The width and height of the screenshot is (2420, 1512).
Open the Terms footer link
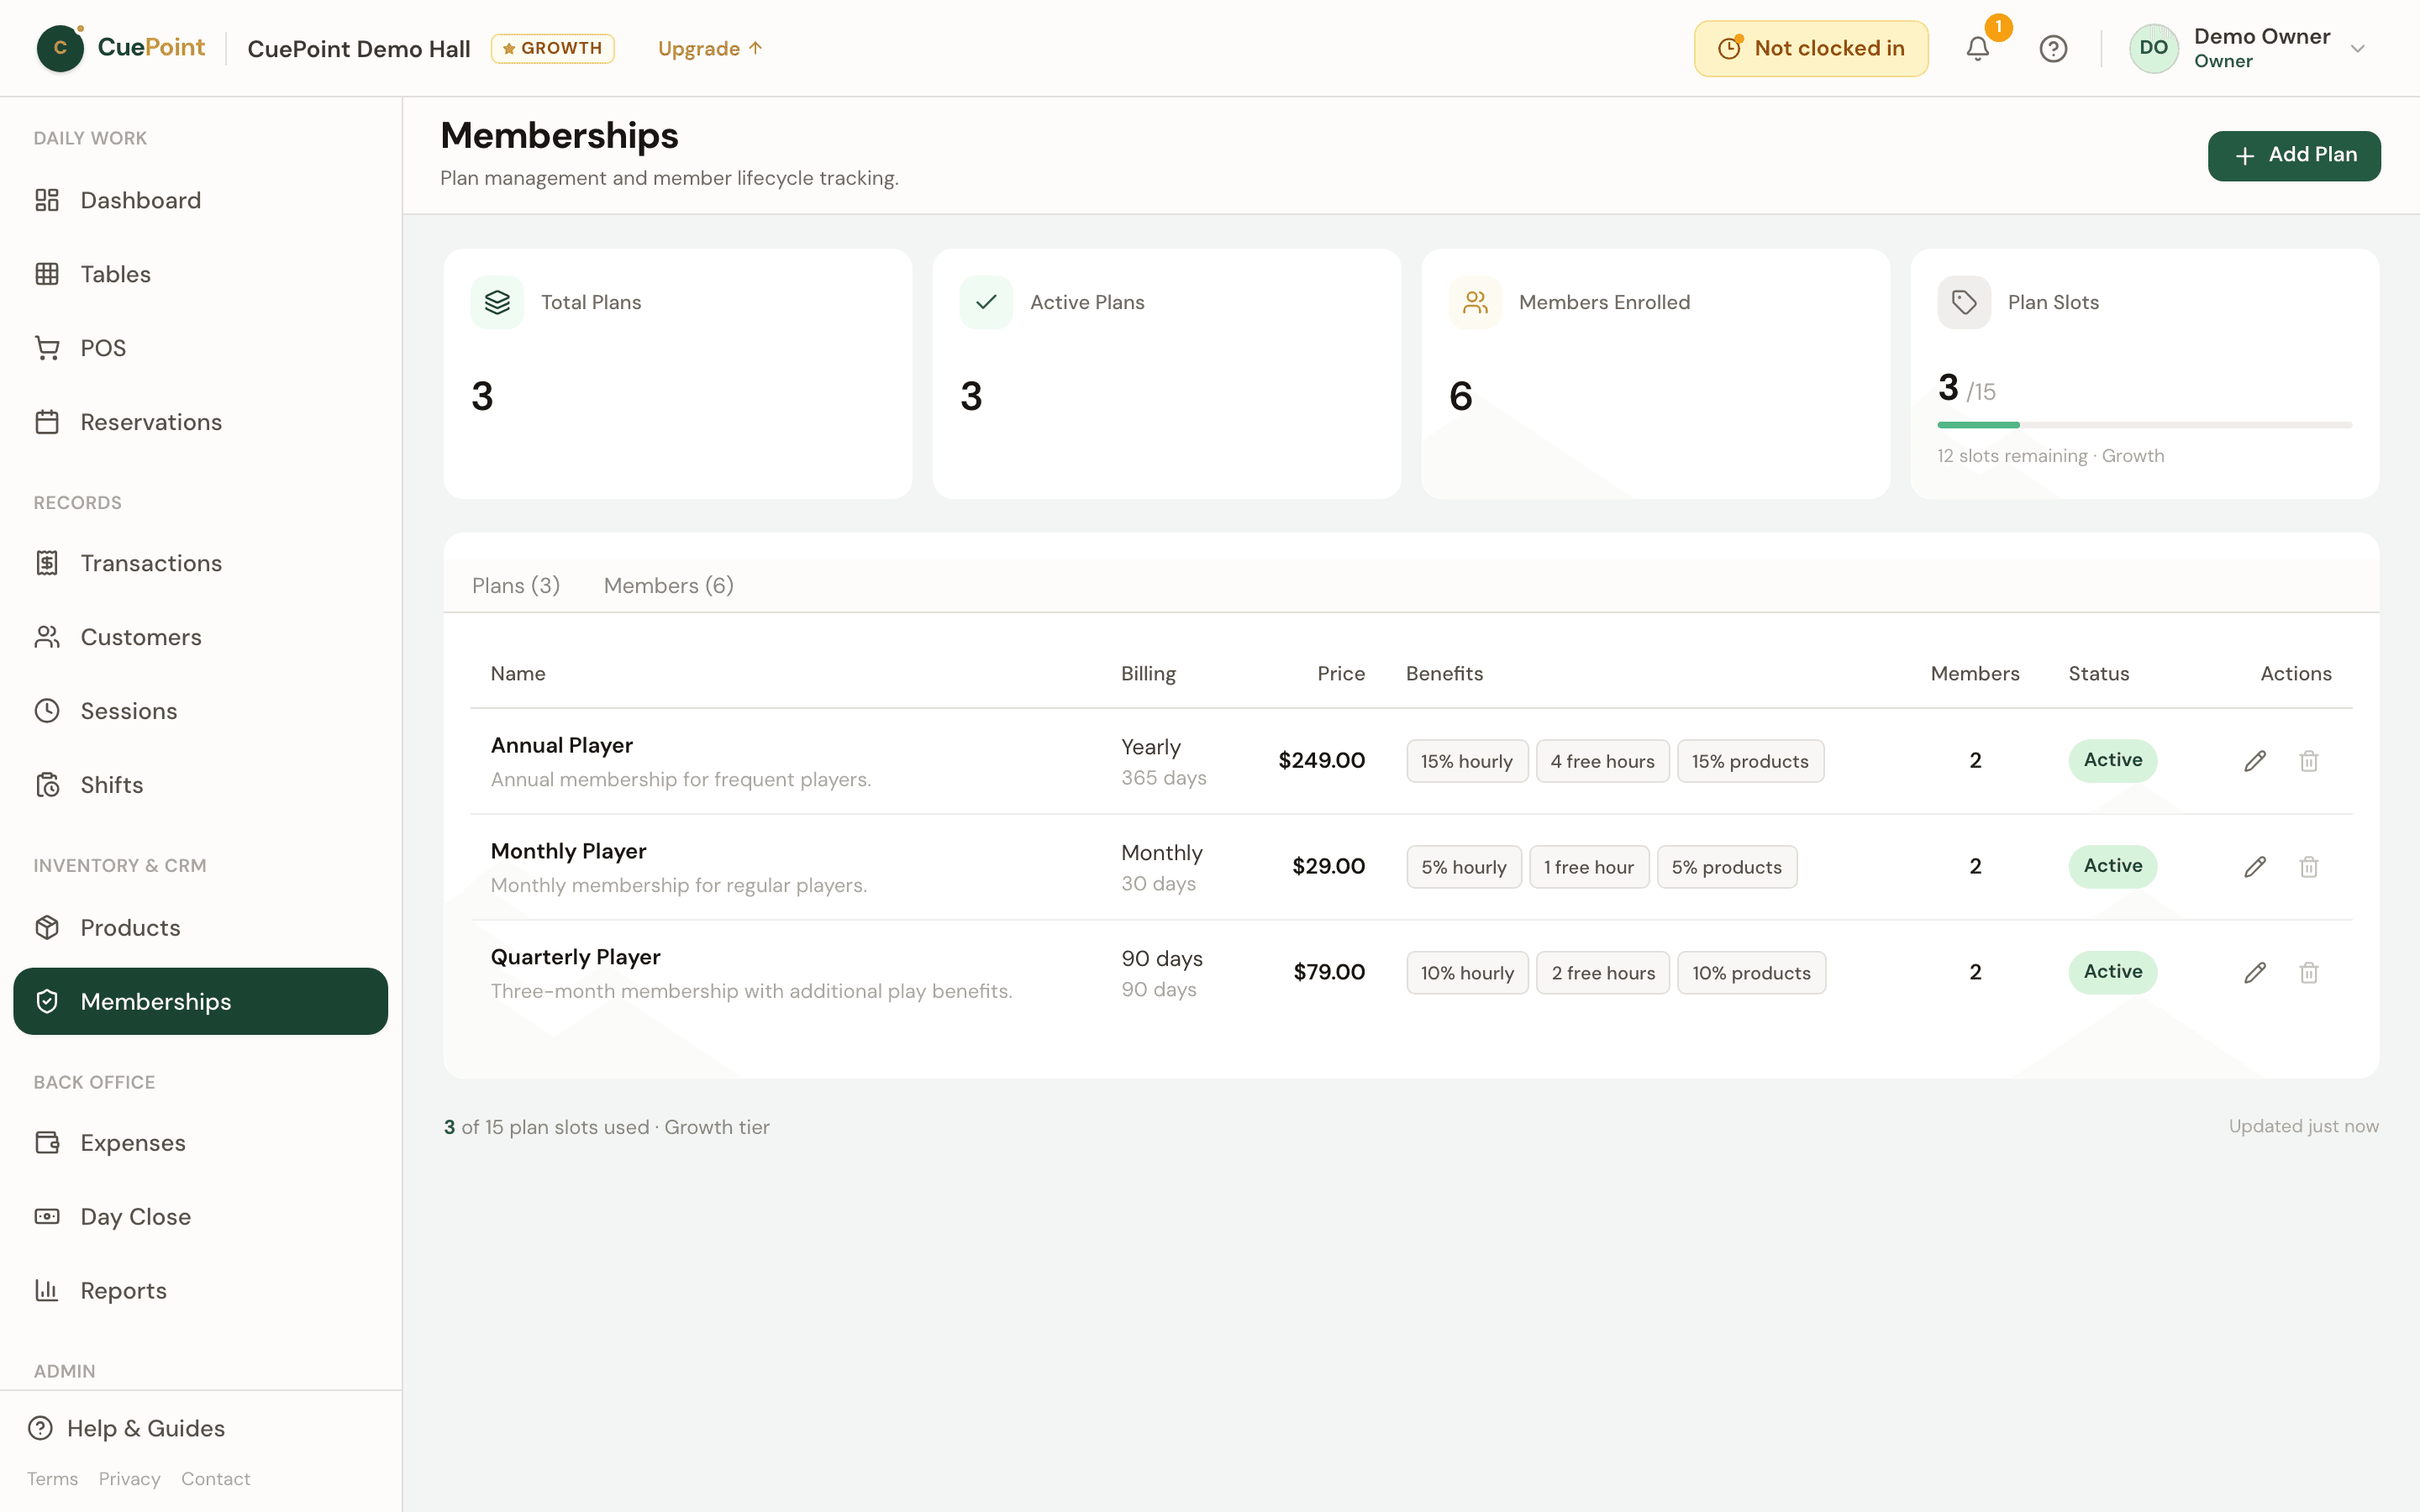(x=52, y=1478)
